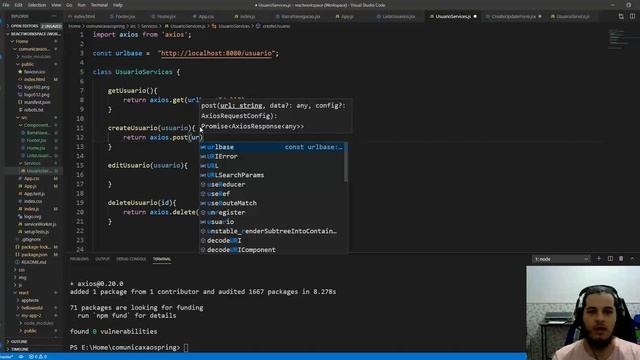Open the Selection menu
Image resolution: width=640 pixels, height=360 pixels.
coord(37,5)
